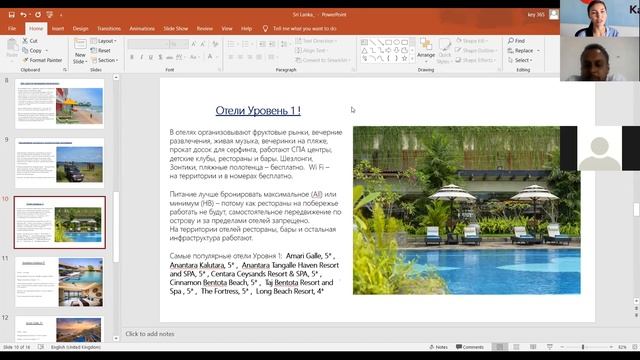Choose the oval shape in shapes gallery
The height and width of the screenshot is (360, 640).
[x=396, y=42]
